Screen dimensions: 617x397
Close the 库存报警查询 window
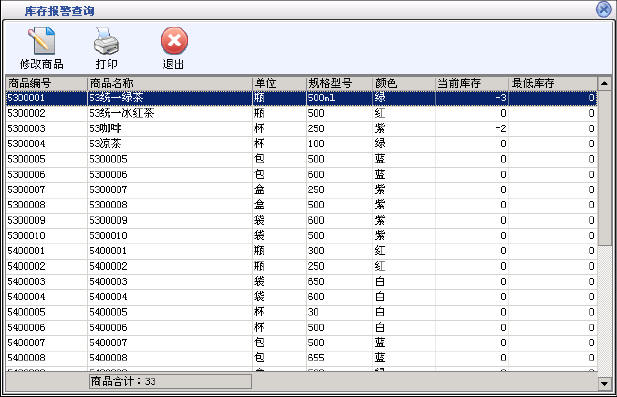pyautogui.click(x=604, y=9)
